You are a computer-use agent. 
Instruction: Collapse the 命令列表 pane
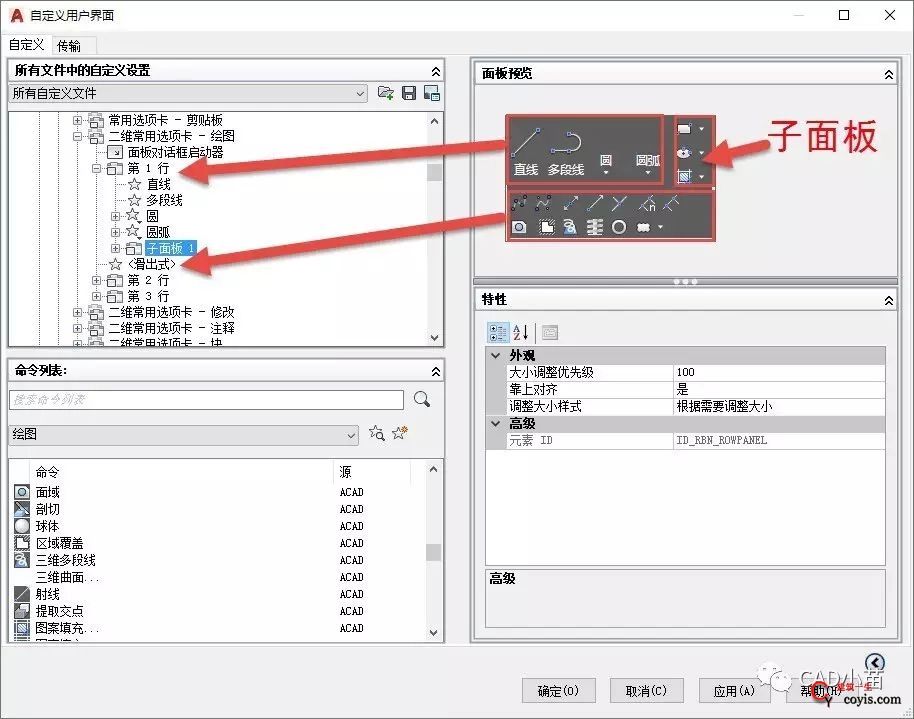pos(435,371)
